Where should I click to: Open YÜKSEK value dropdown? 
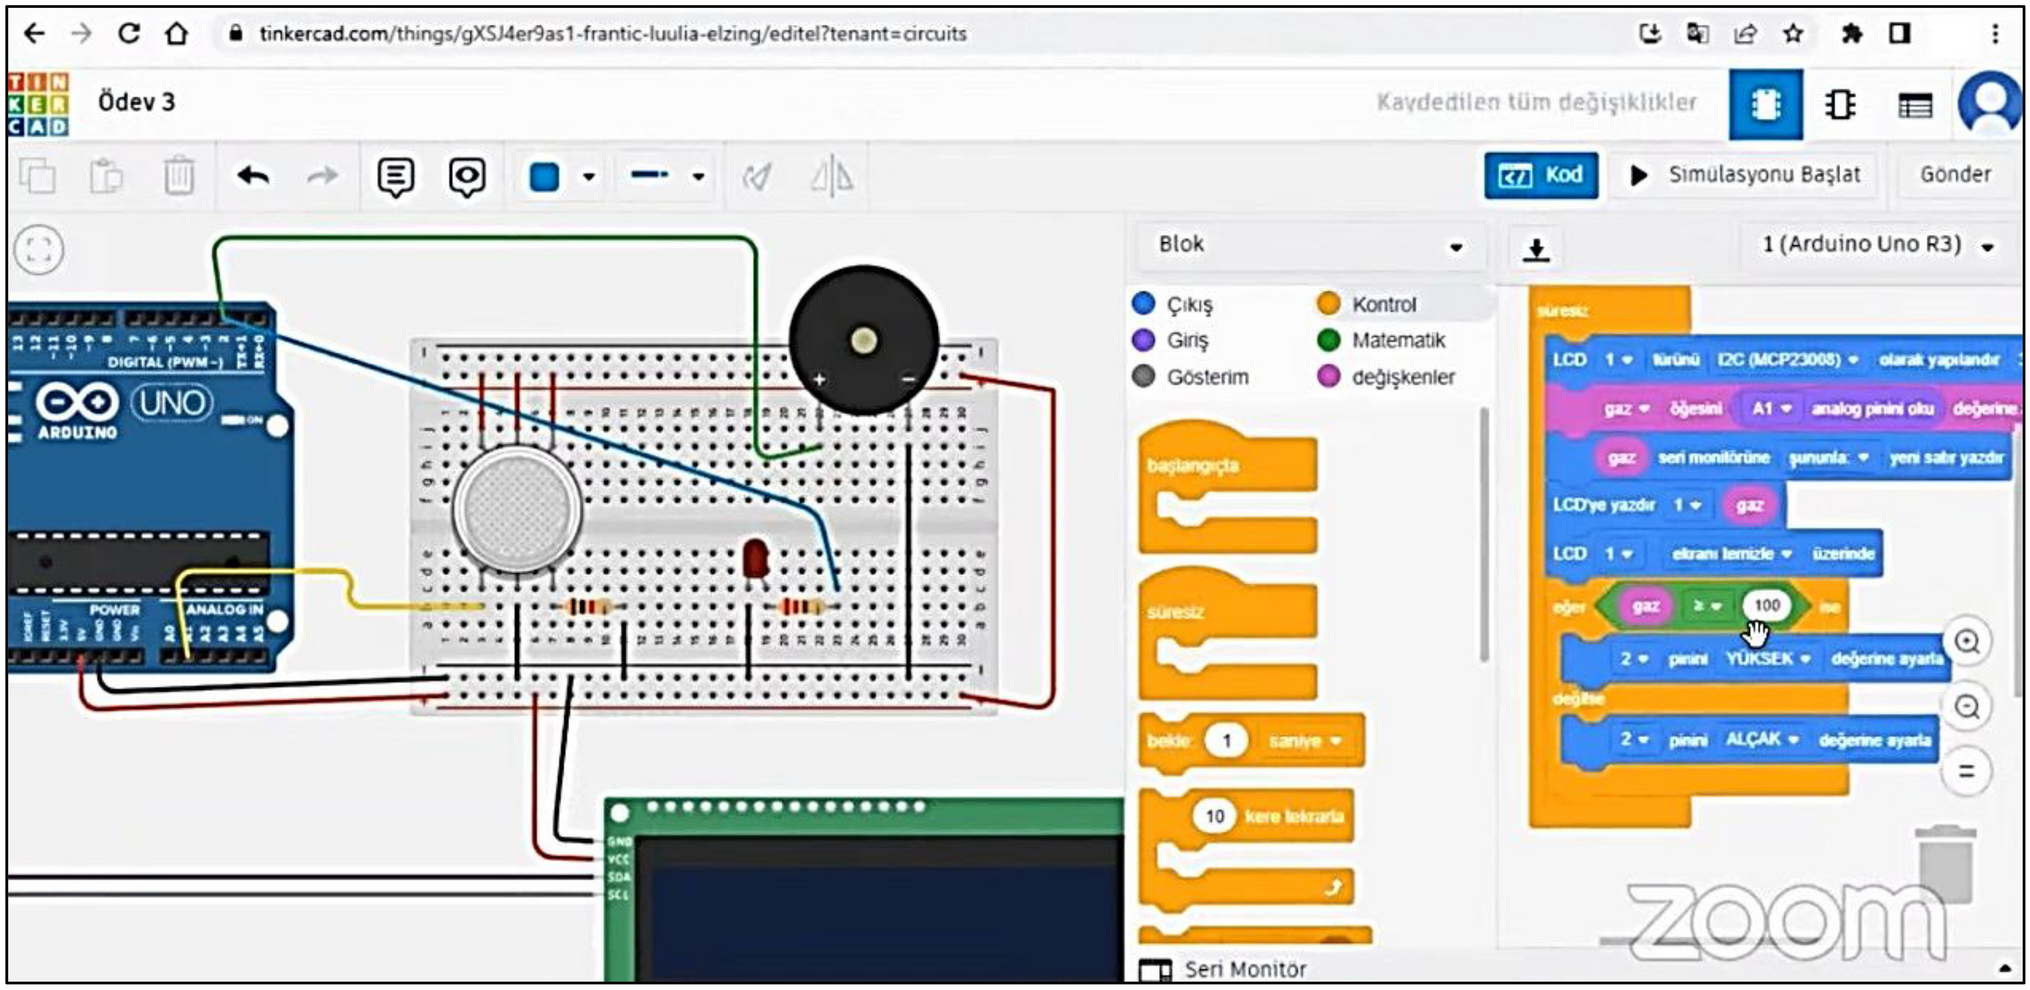coord(1805,659)
